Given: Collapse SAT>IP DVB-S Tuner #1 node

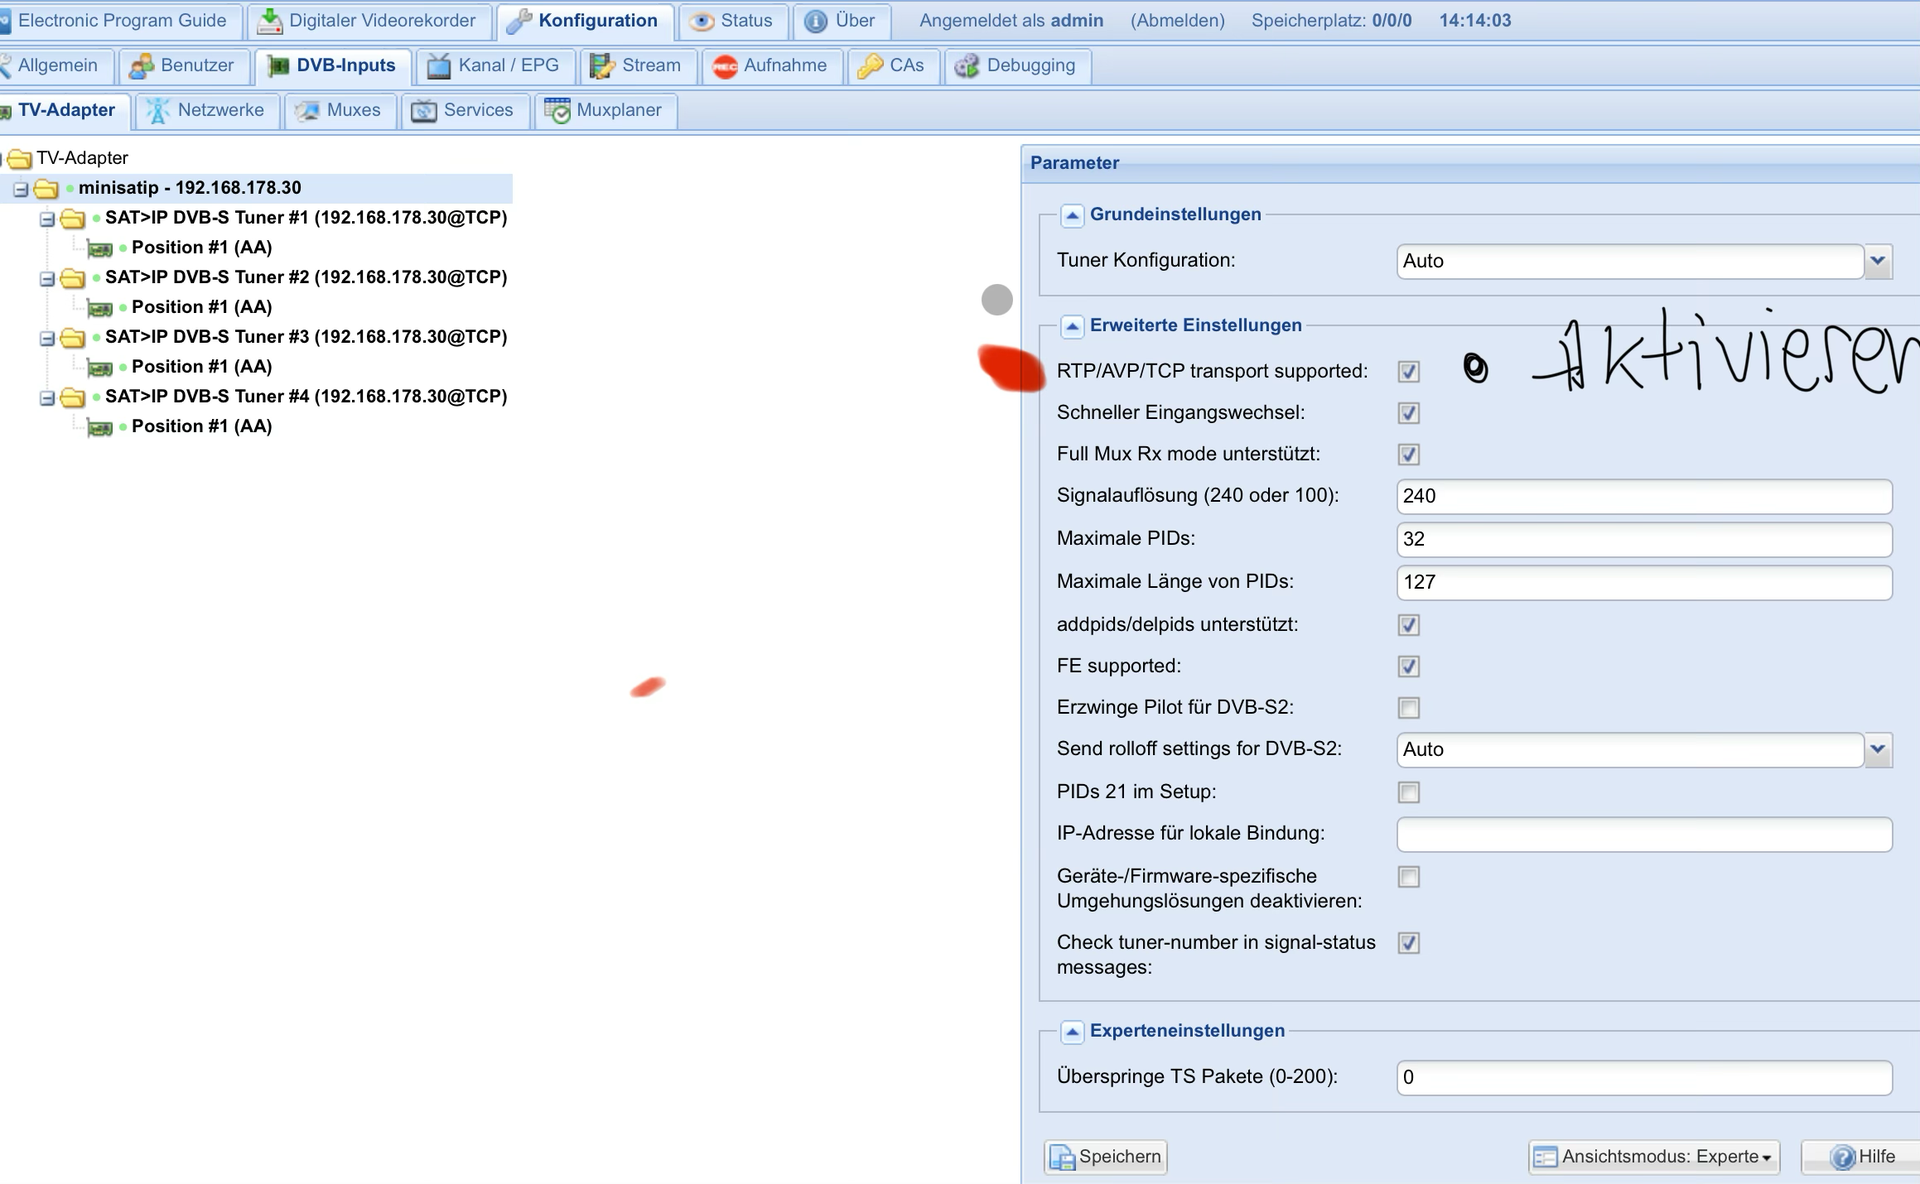Looking at the screenshot, I should point(47,218).
